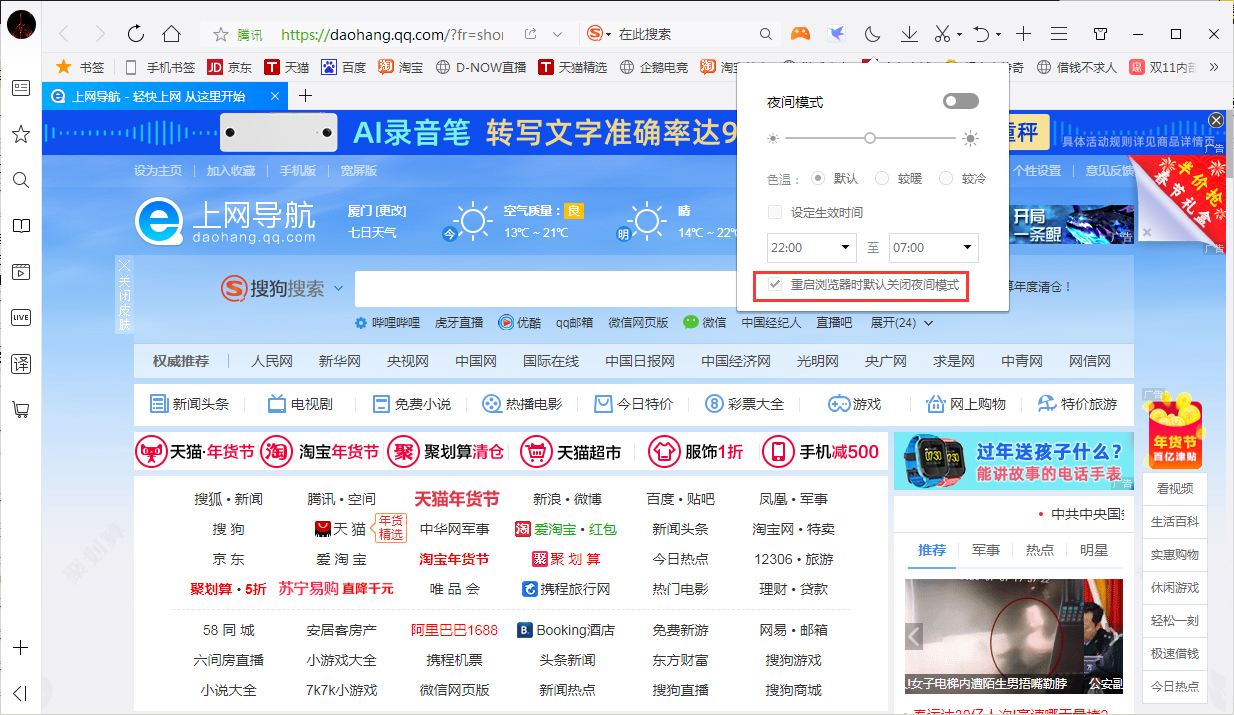Switch to the 军事 news tab
1234x715 pixels.
pyautogui.click(x=986, y=549)
